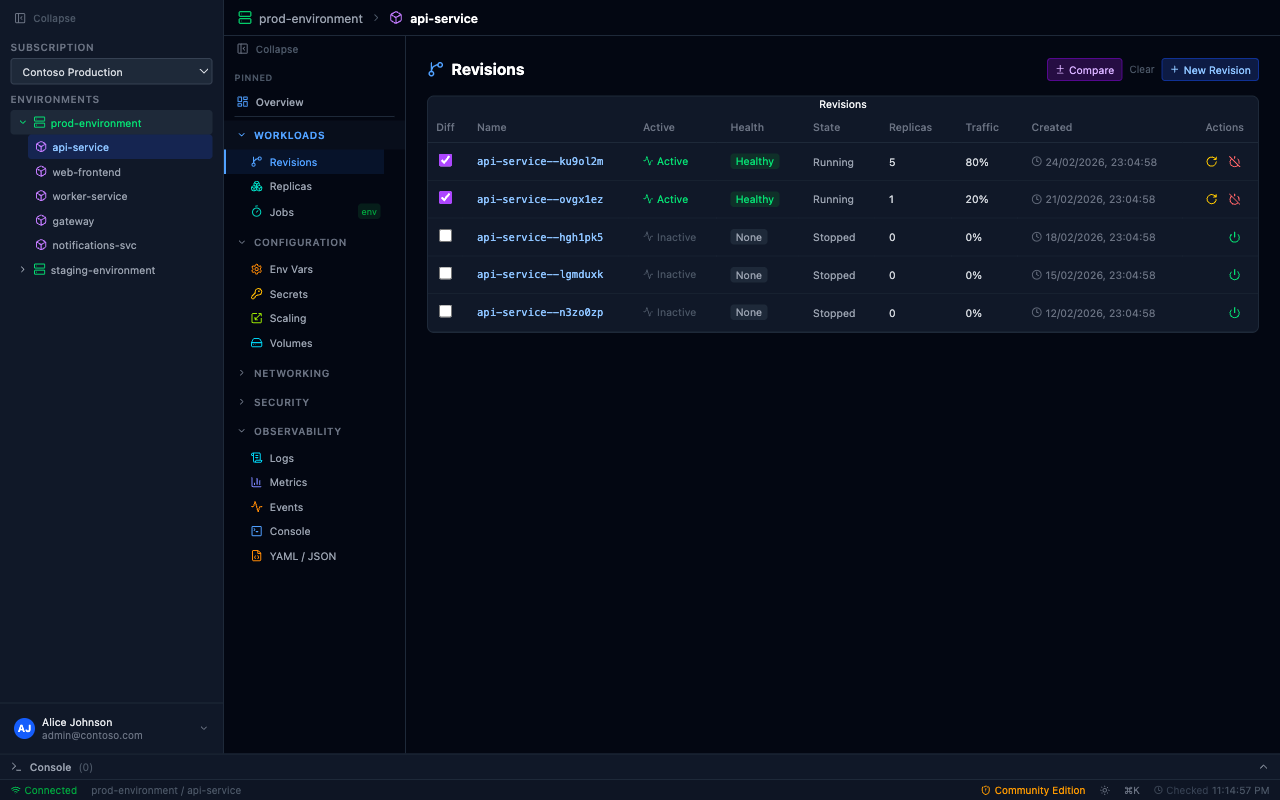Open the Logs panel
1280x800 pixels.
[283, 457]
